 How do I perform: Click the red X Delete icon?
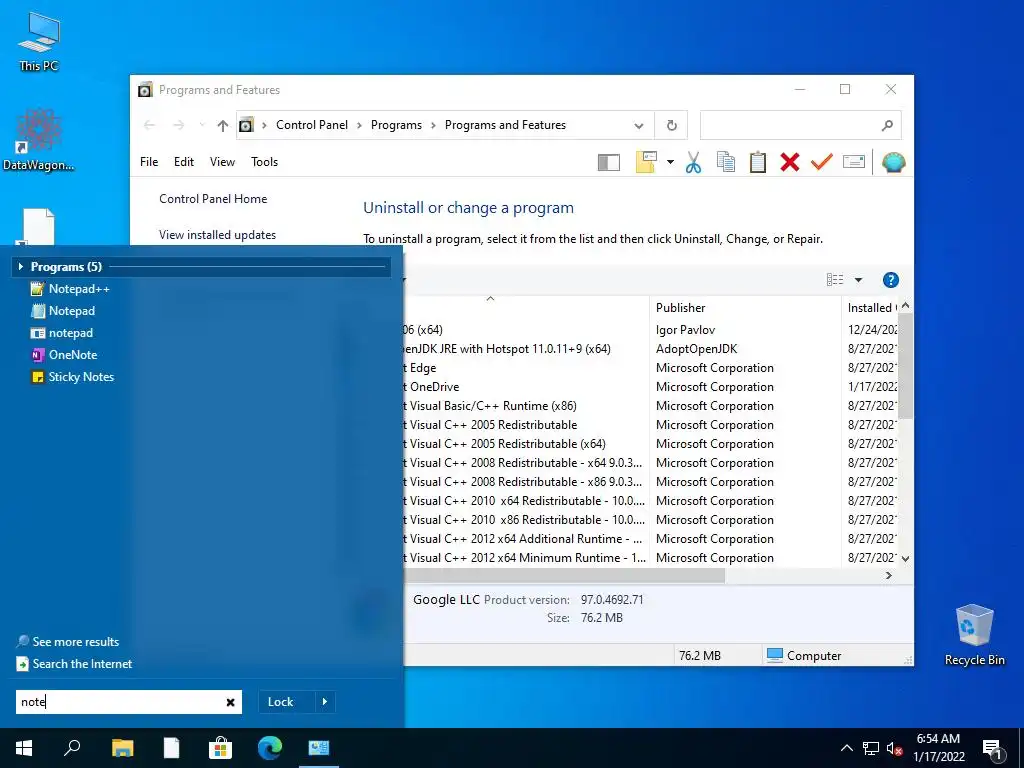(790, 162)
